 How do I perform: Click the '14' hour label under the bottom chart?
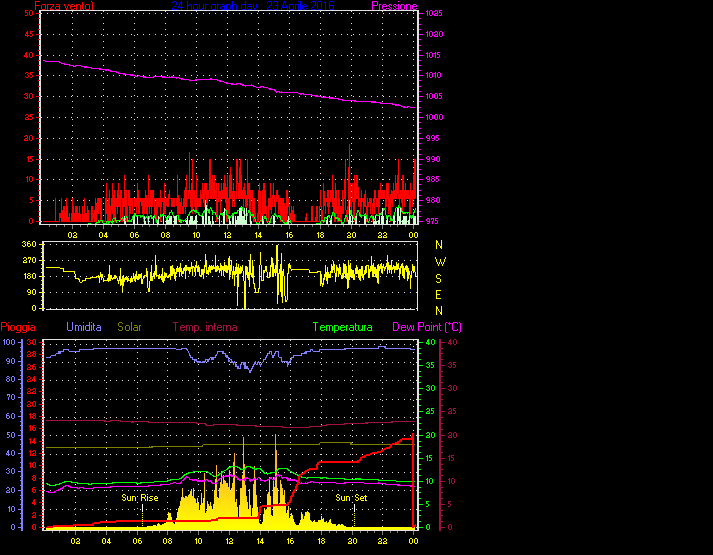[x=260, y=541]
